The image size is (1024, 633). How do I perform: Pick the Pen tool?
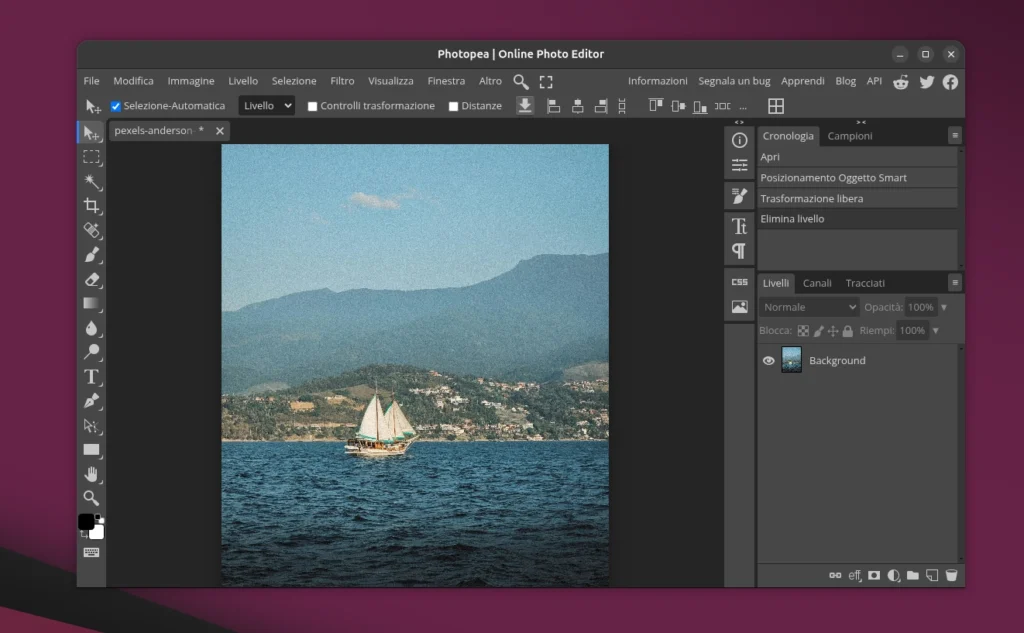pos(91,401)
